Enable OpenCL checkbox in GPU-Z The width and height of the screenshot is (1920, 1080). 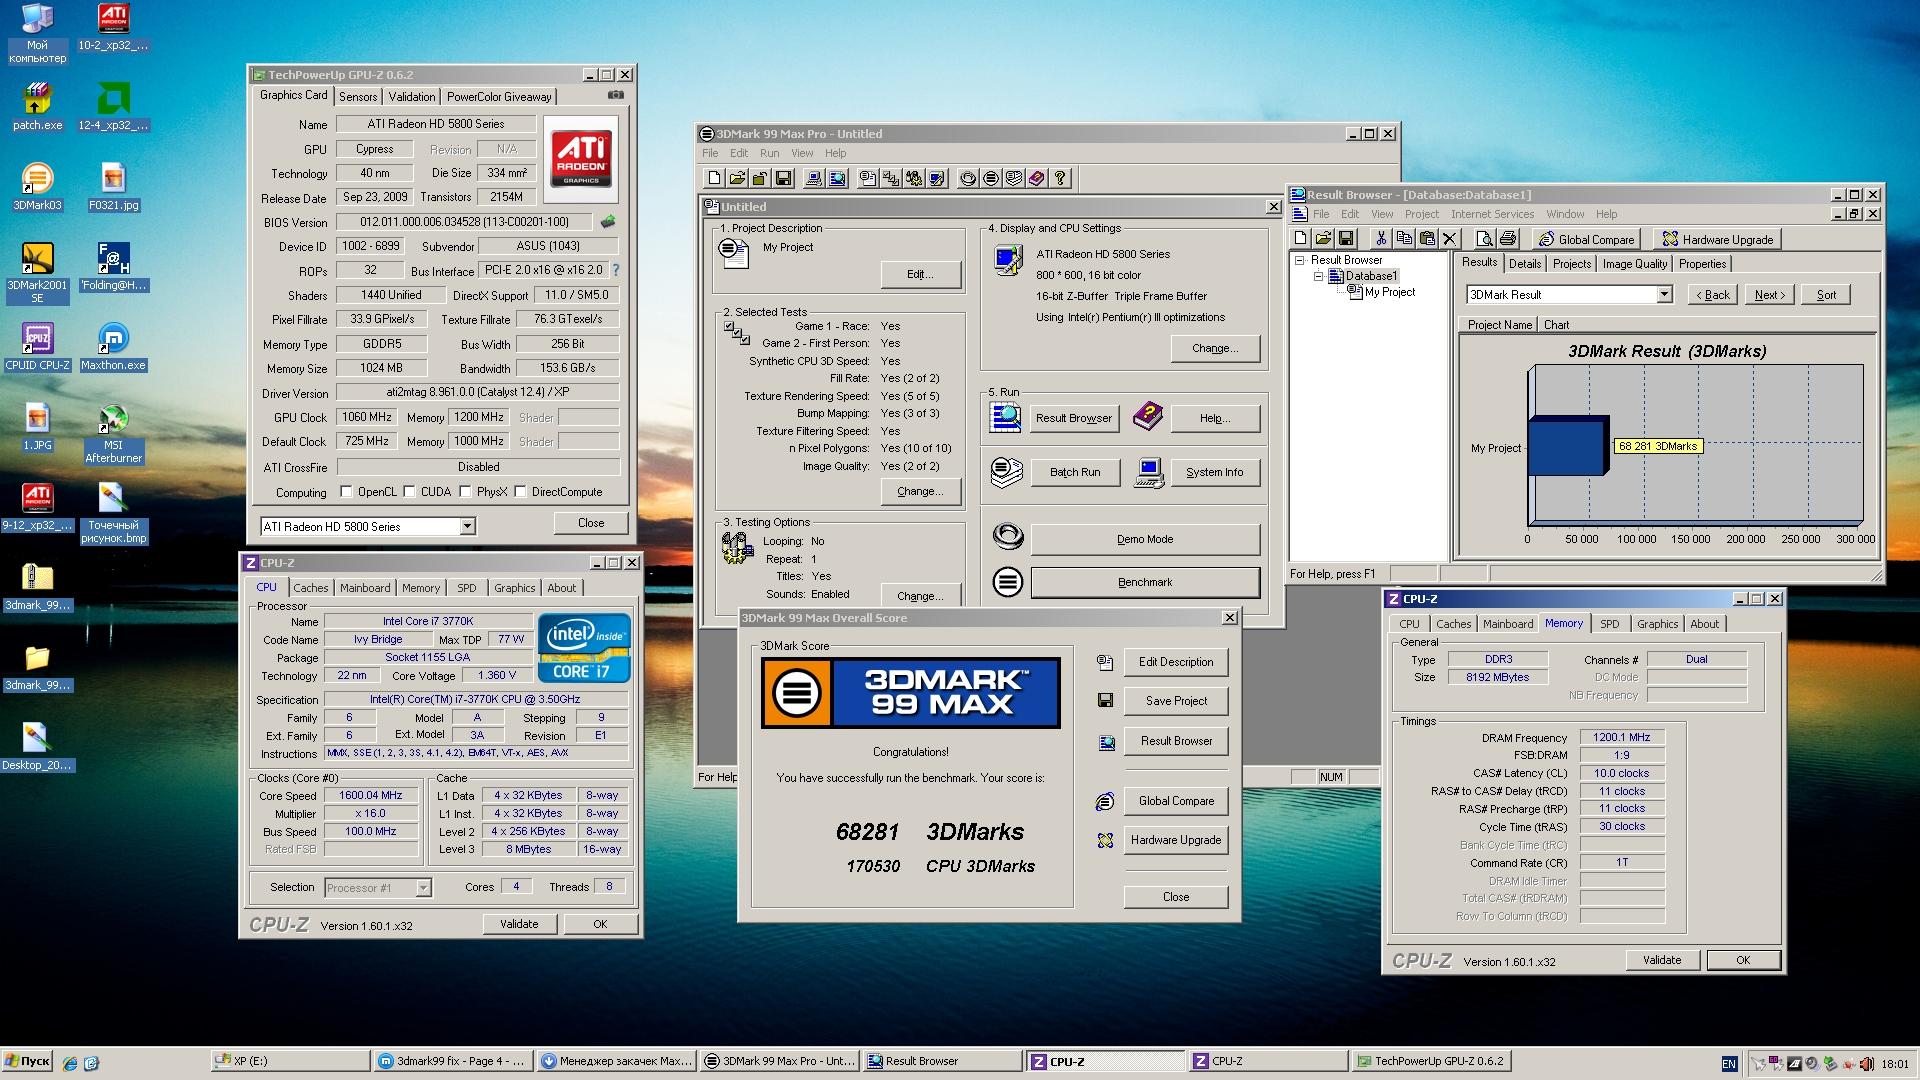click(346, 491)
